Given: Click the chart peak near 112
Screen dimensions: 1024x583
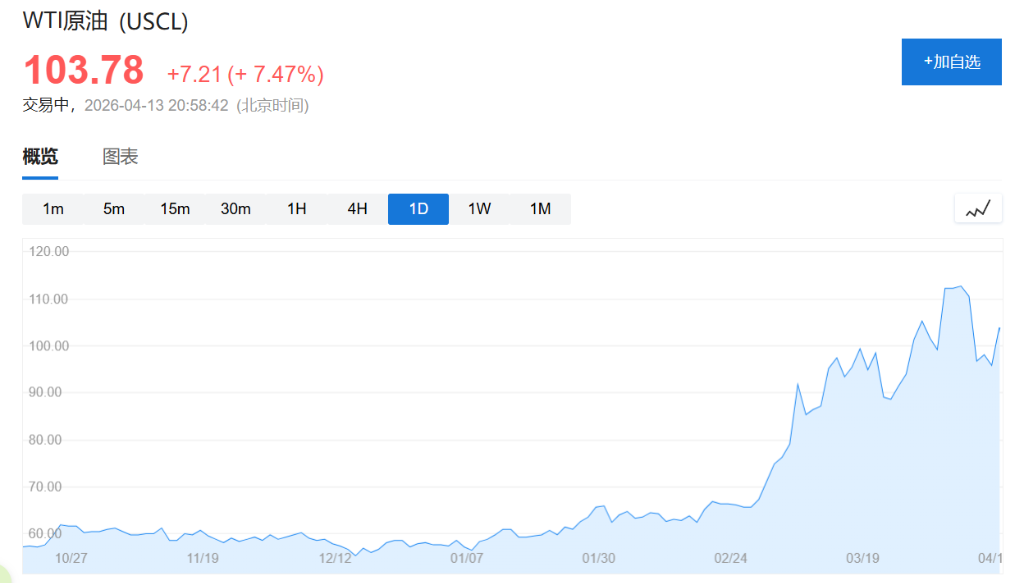Looking at the screenshot, I should [x=960, y=287].
